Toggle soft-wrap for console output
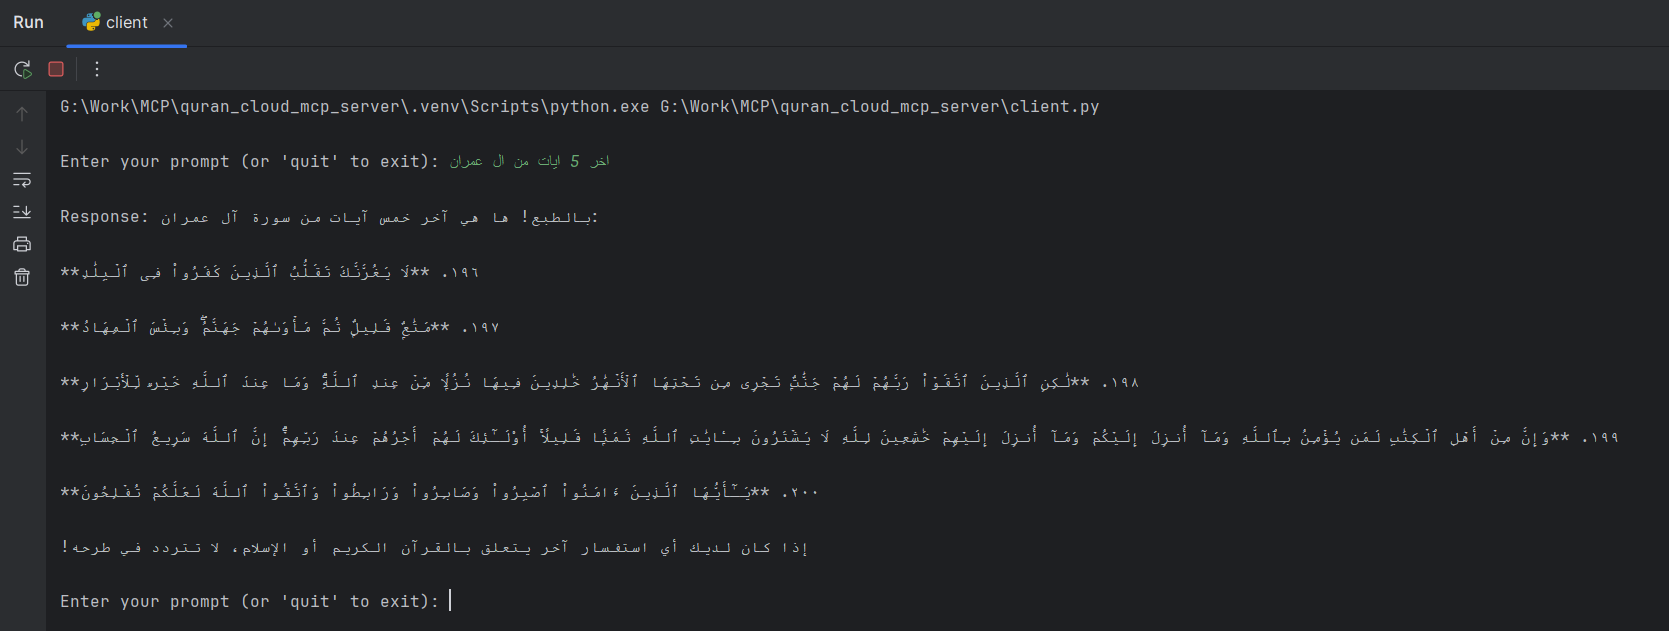This screenshot has height=631, width=1669. pyautogui.click(x=22, y=180)
